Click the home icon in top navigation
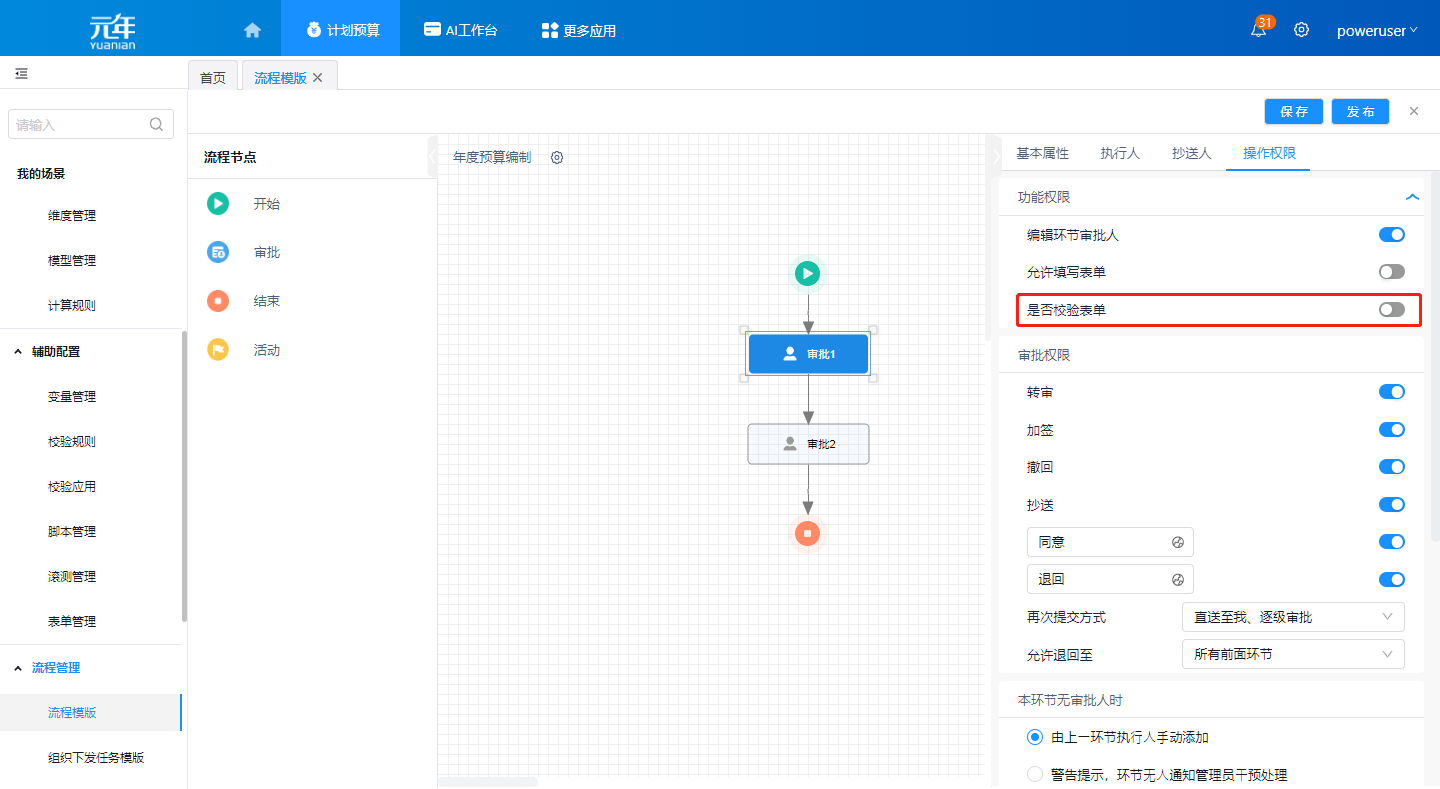Viewport: 1440px width, 789px height. [252, 30]
